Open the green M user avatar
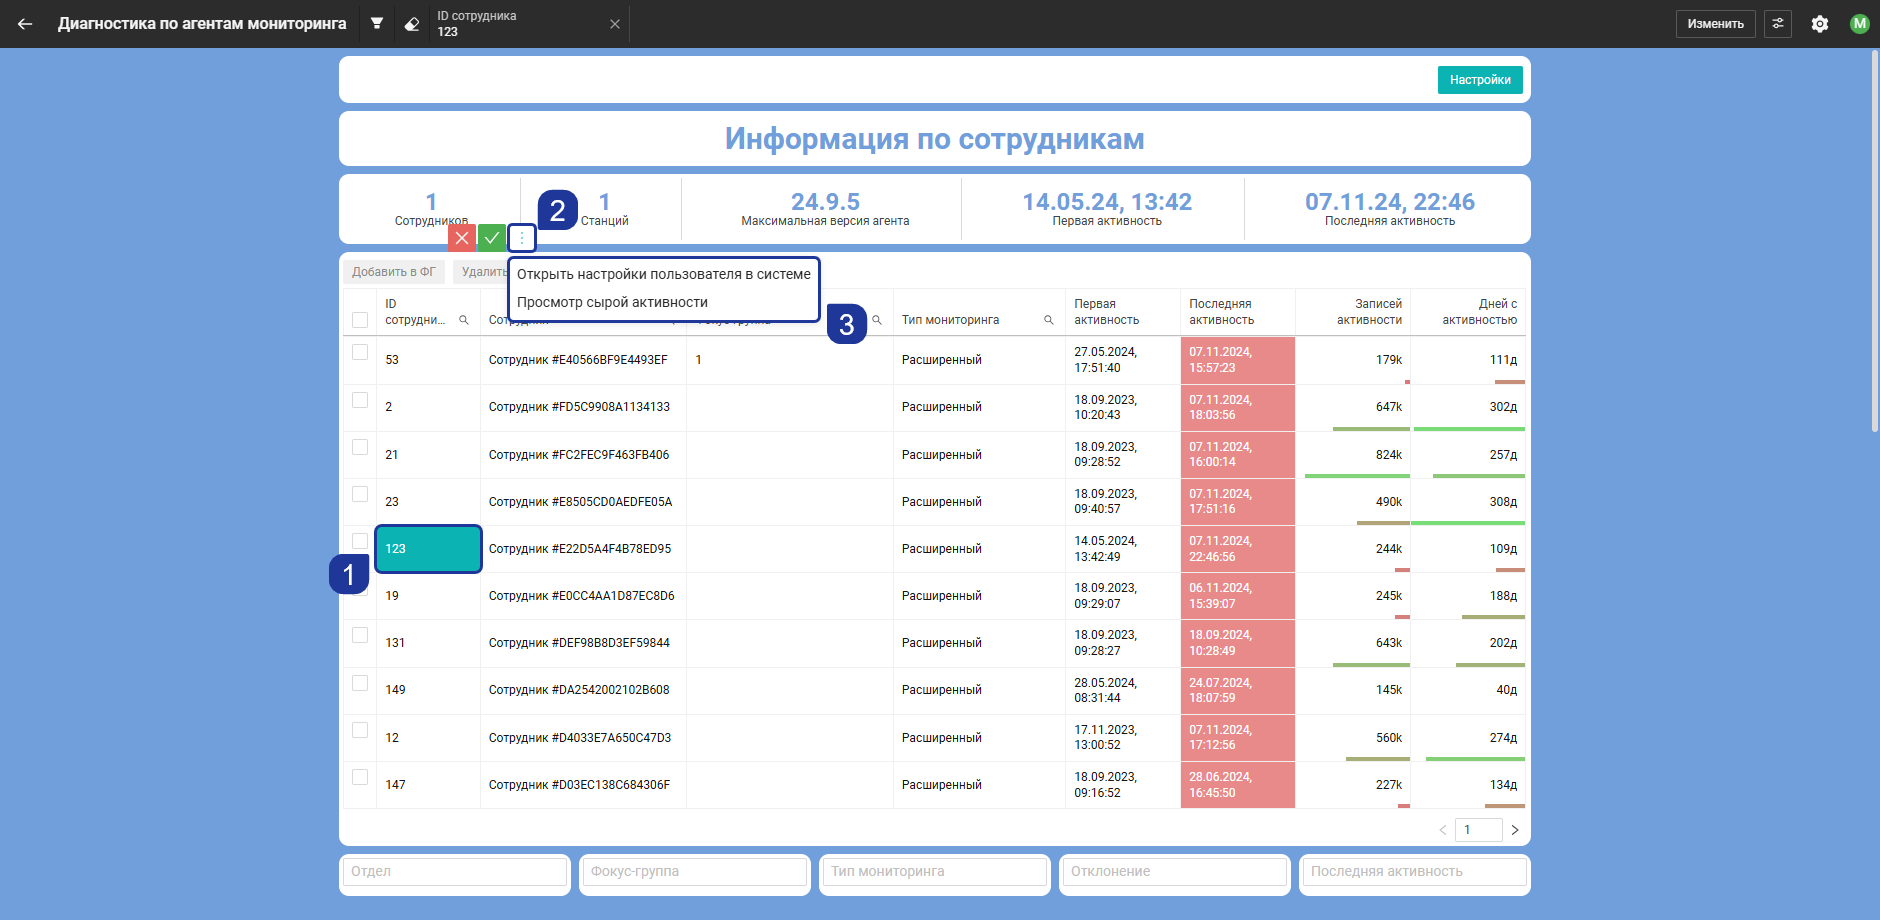Screen dimensions: 1880x920 1859,24
